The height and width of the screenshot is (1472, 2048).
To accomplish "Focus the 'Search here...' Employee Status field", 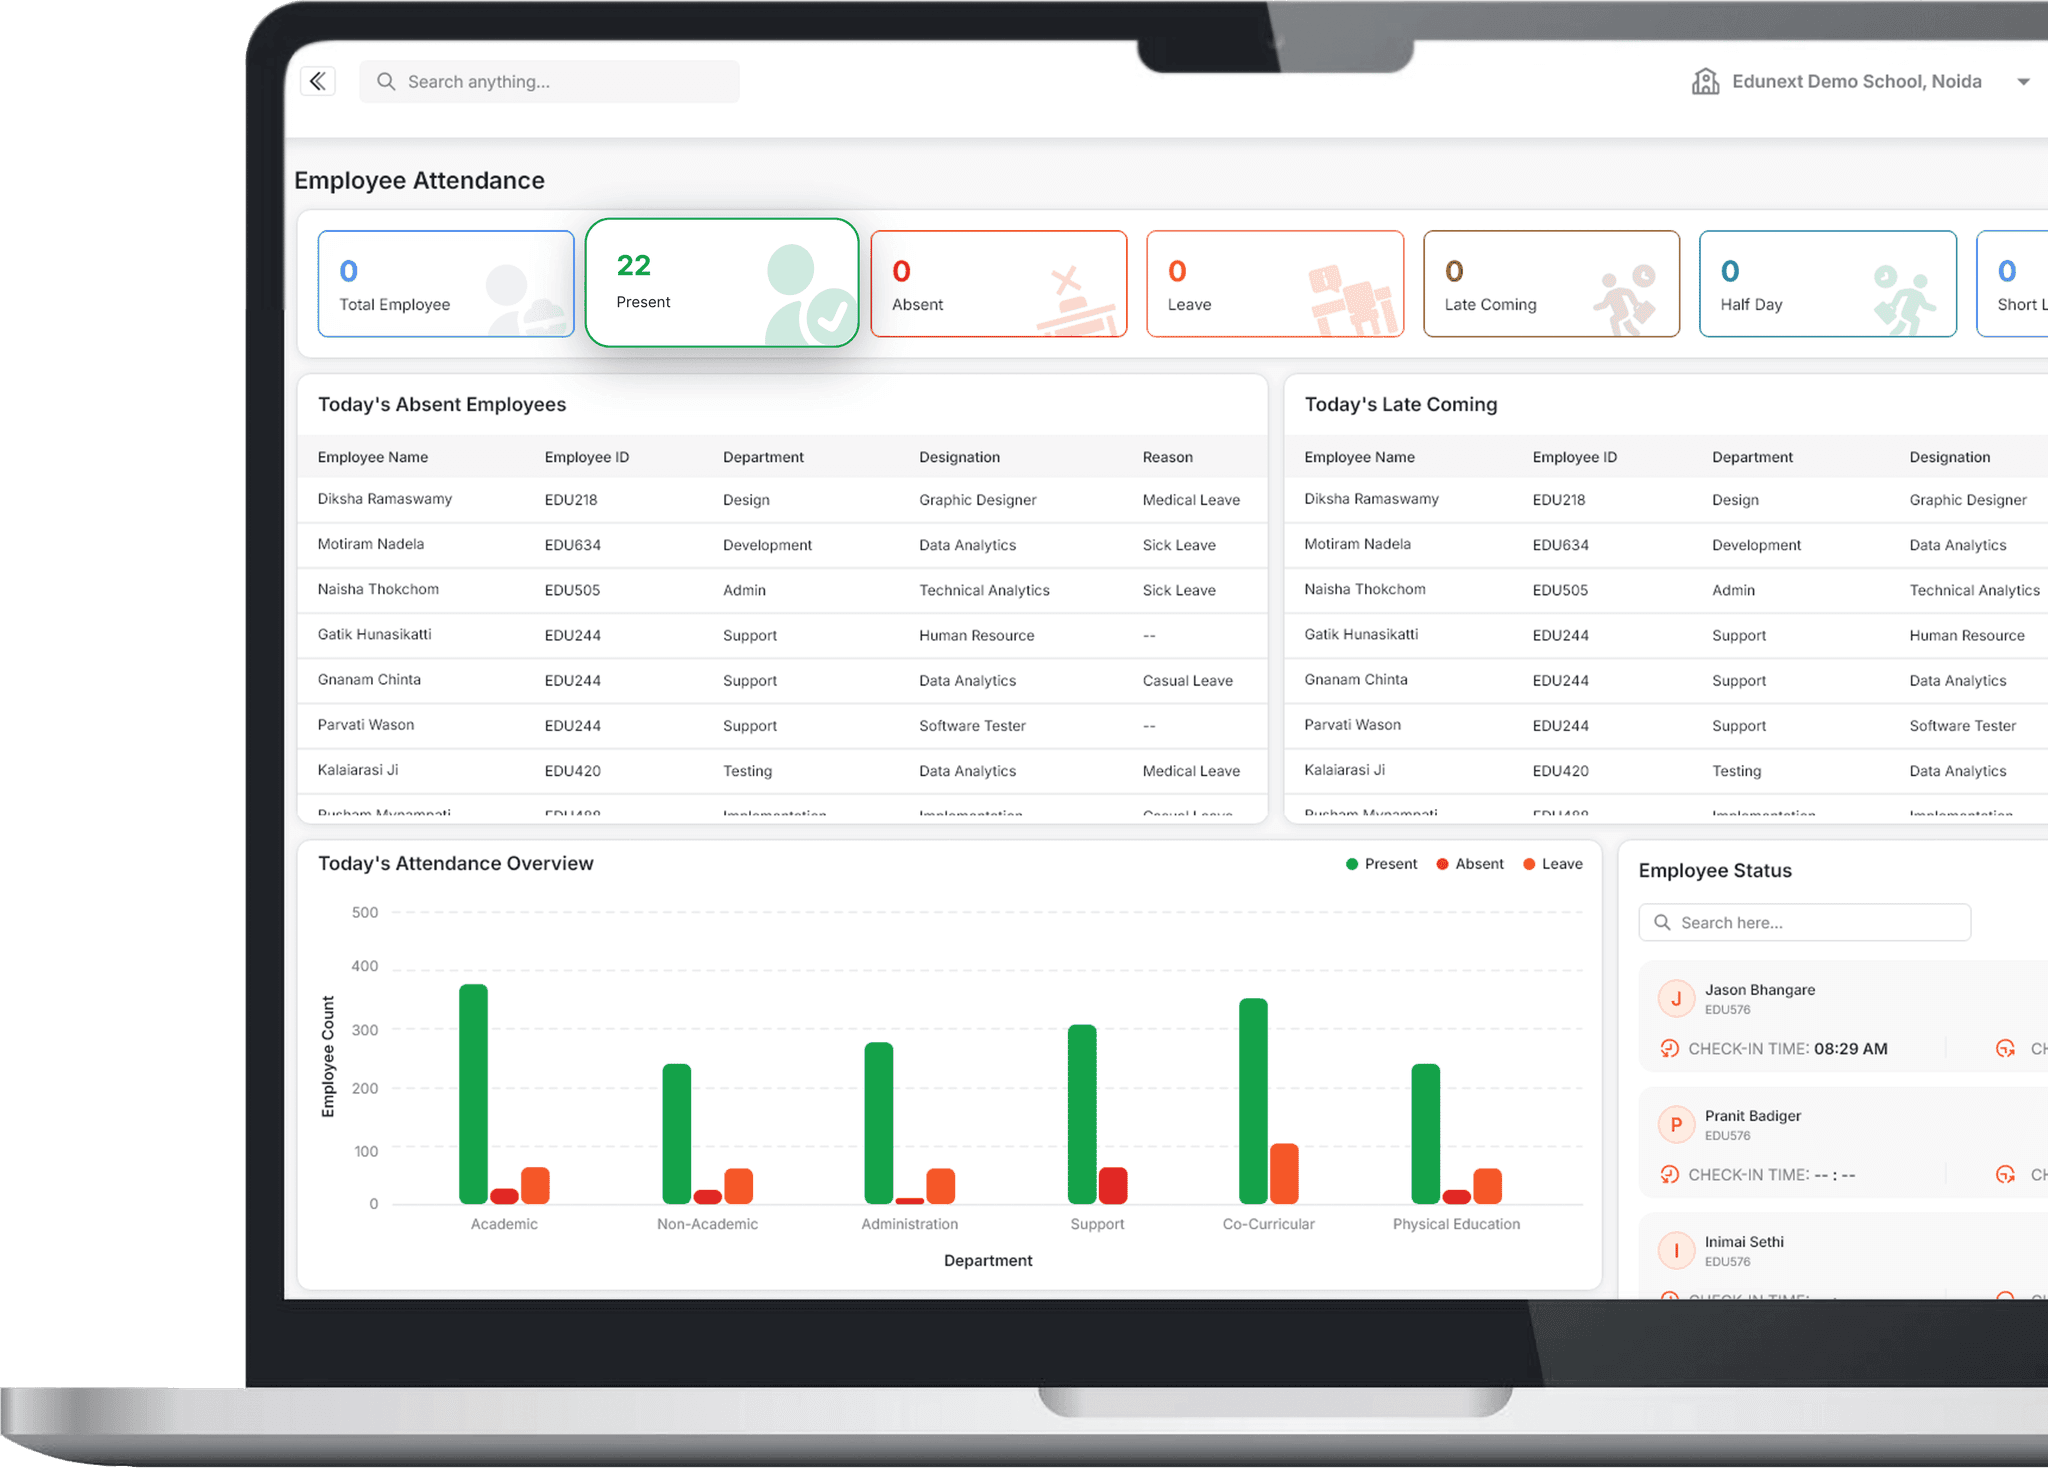I will click(x=1805, y=922).
